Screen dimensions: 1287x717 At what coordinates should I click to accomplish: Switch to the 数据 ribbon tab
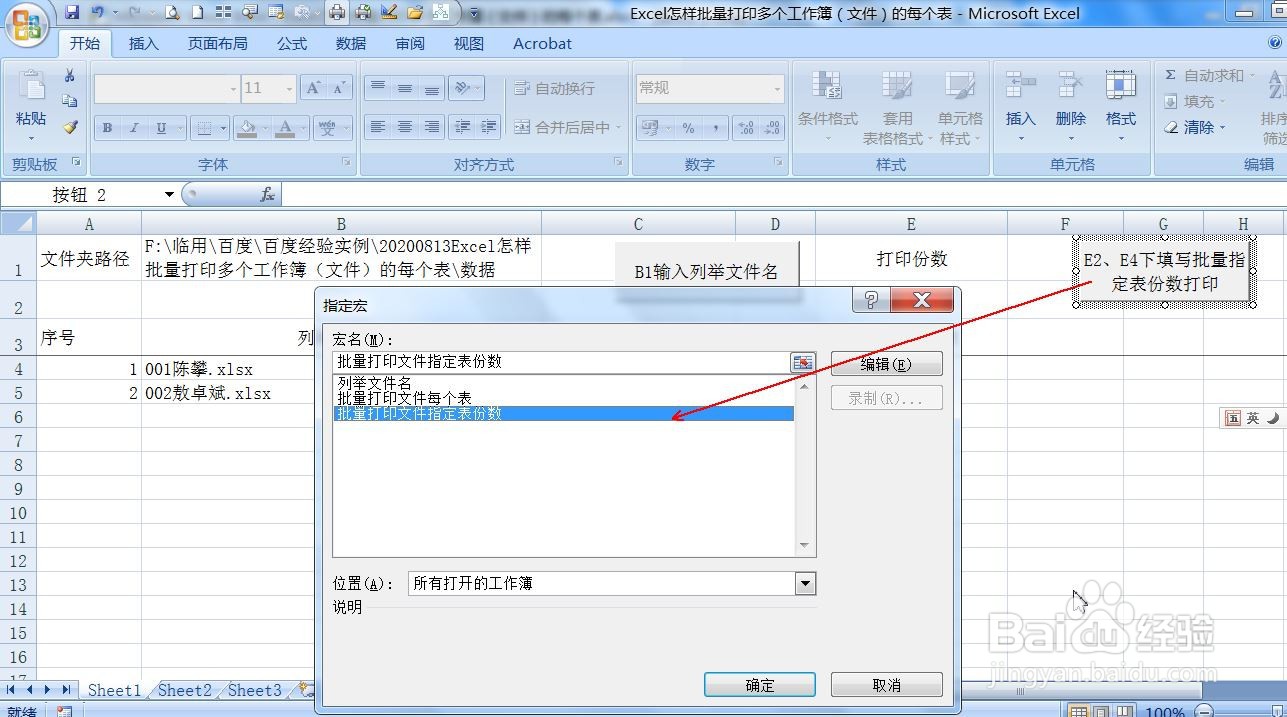351,43
